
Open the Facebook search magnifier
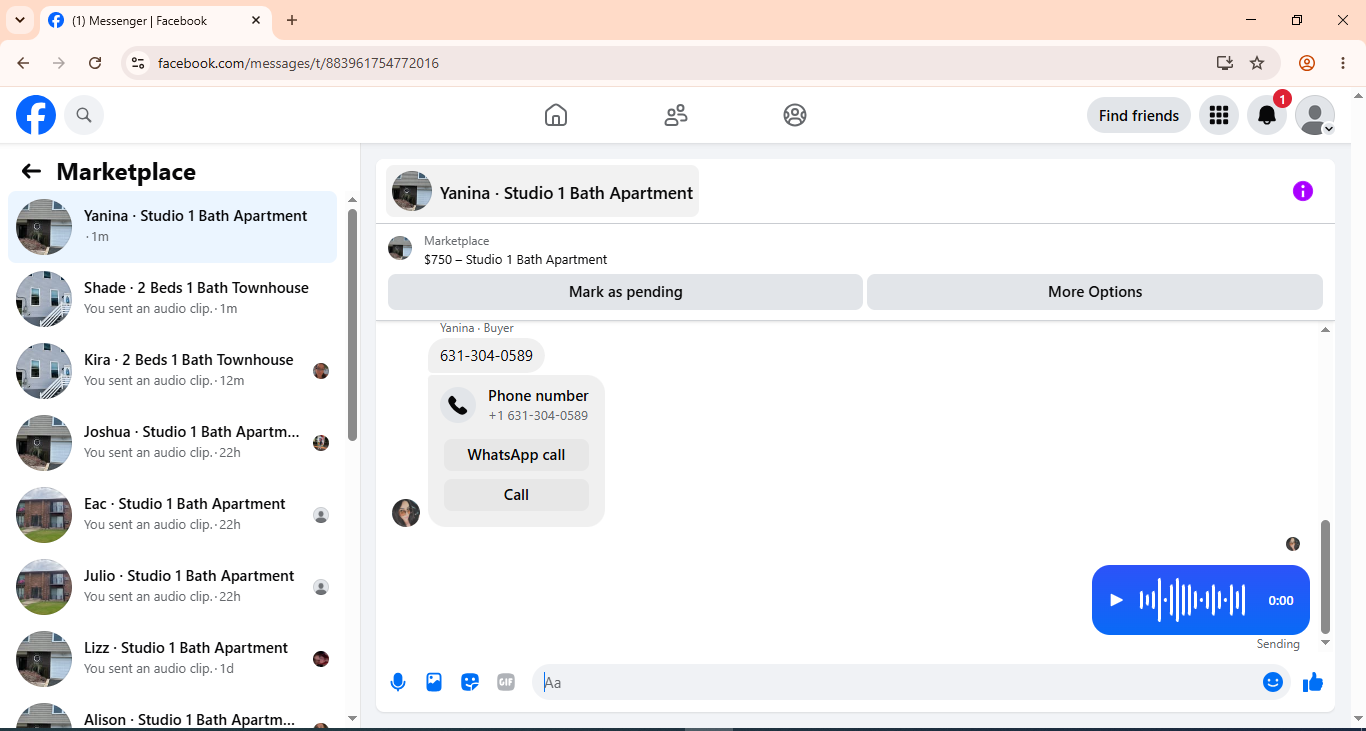click(x=84, y=115)
